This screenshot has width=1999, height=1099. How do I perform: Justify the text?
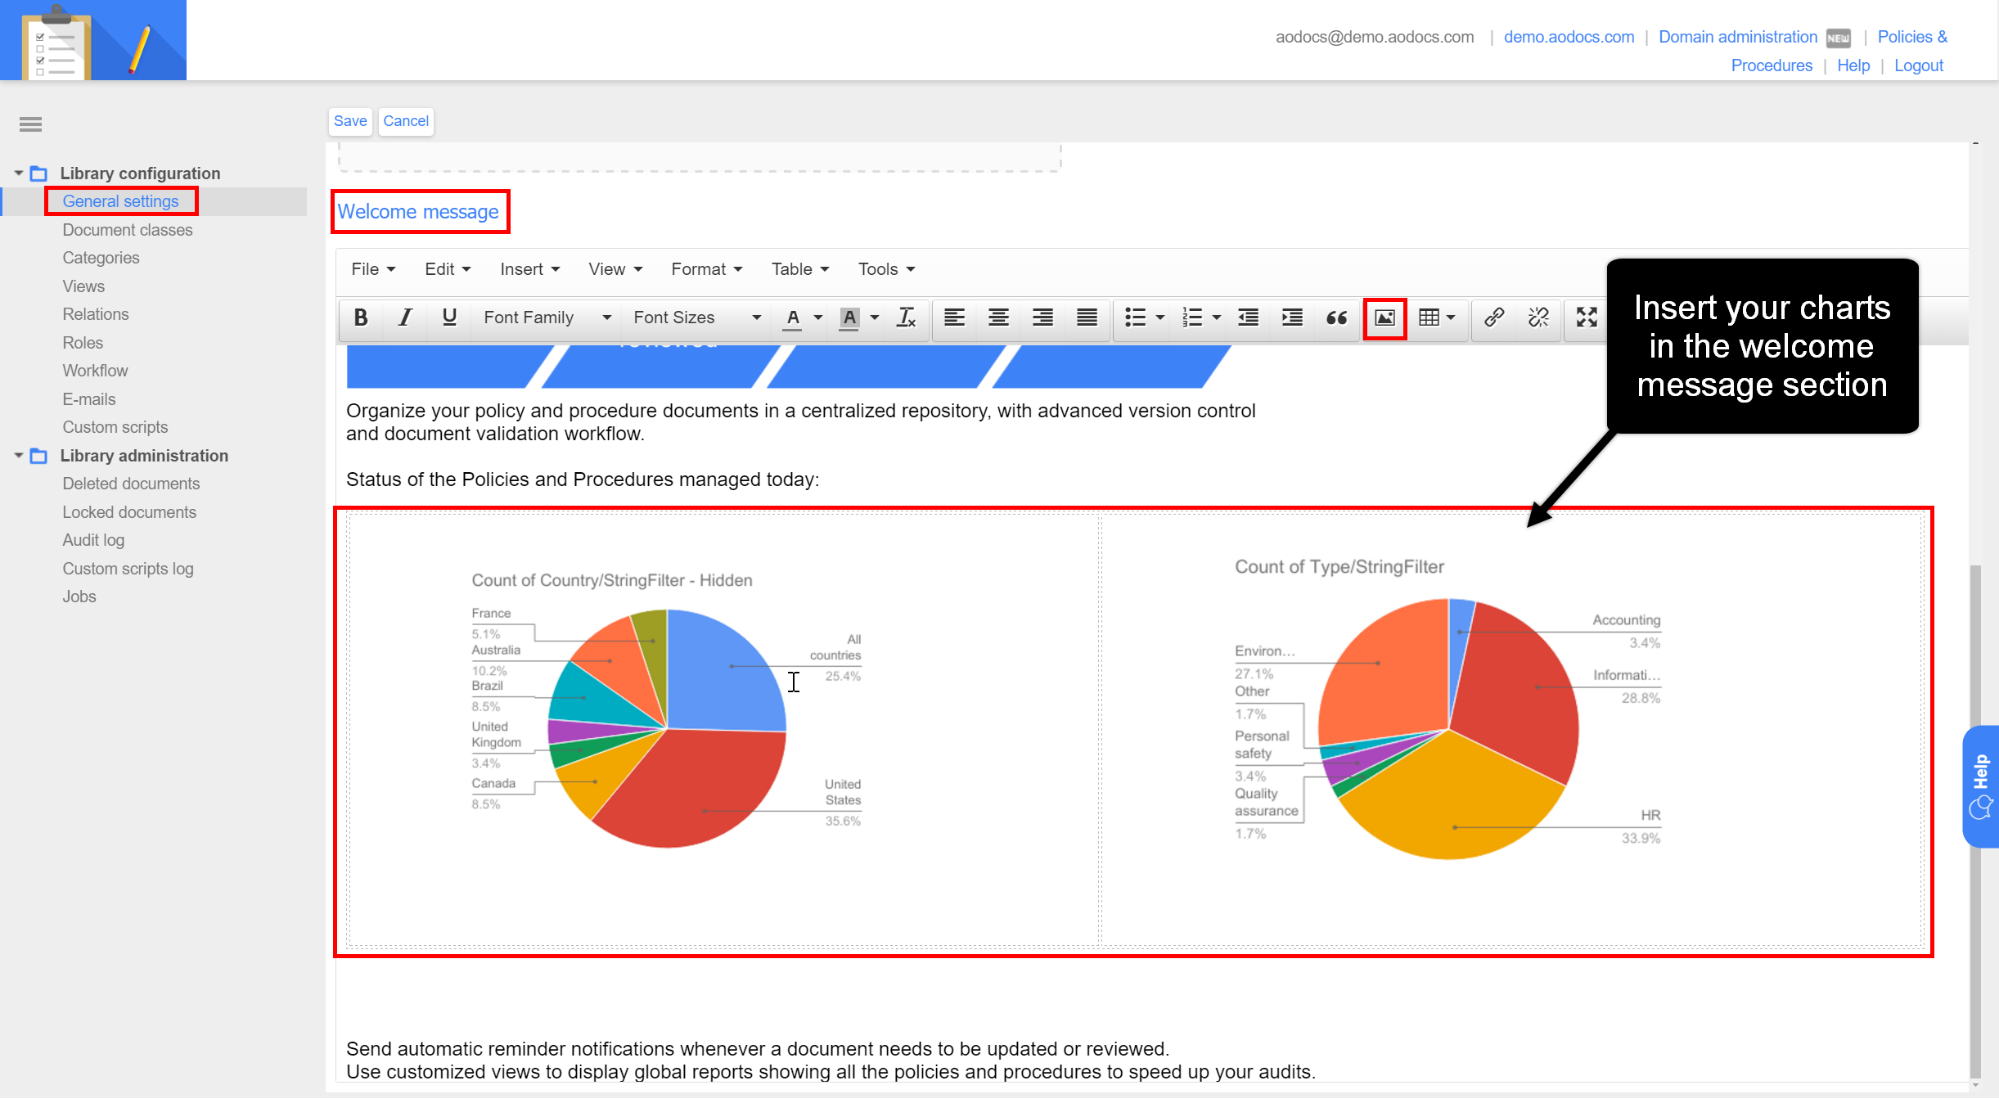click(1086, 318)
